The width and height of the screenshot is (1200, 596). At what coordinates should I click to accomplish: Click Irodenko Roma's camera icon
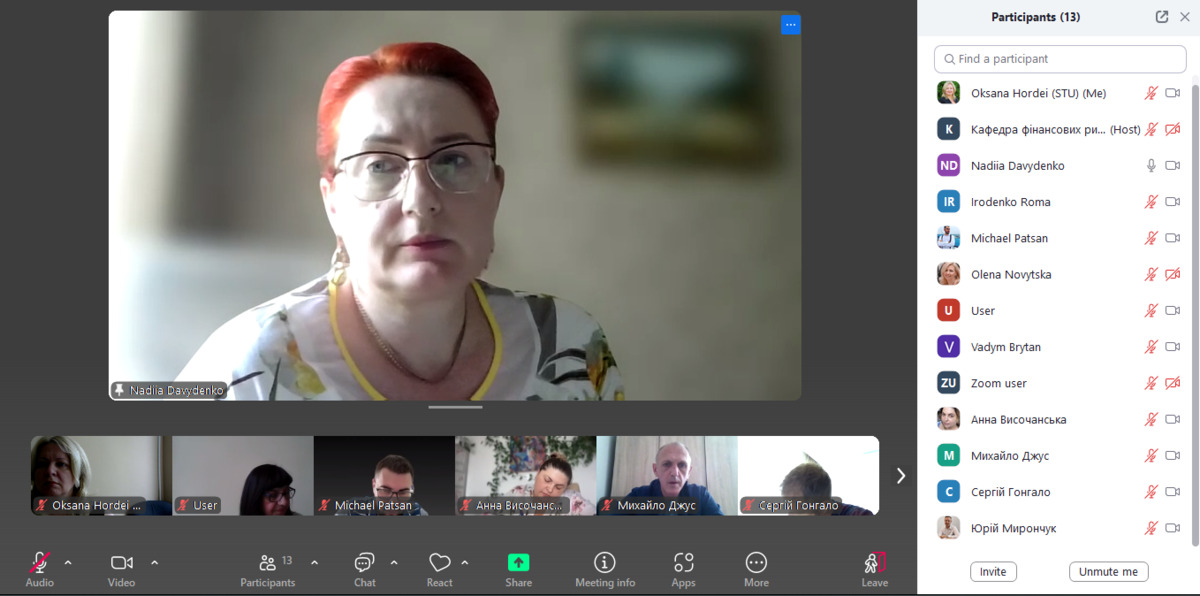click(x=1173, y=202)
